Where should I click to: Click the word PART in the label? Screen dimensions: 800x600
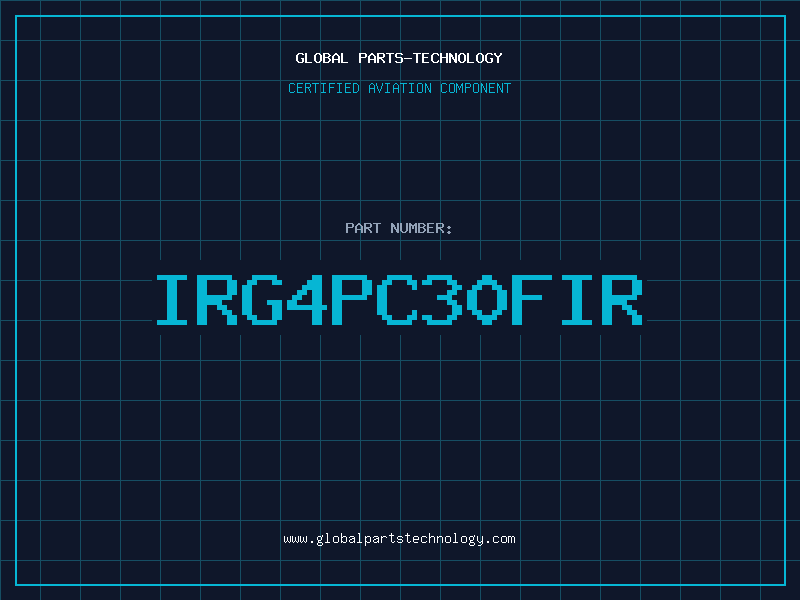click(x=363, y=228)
